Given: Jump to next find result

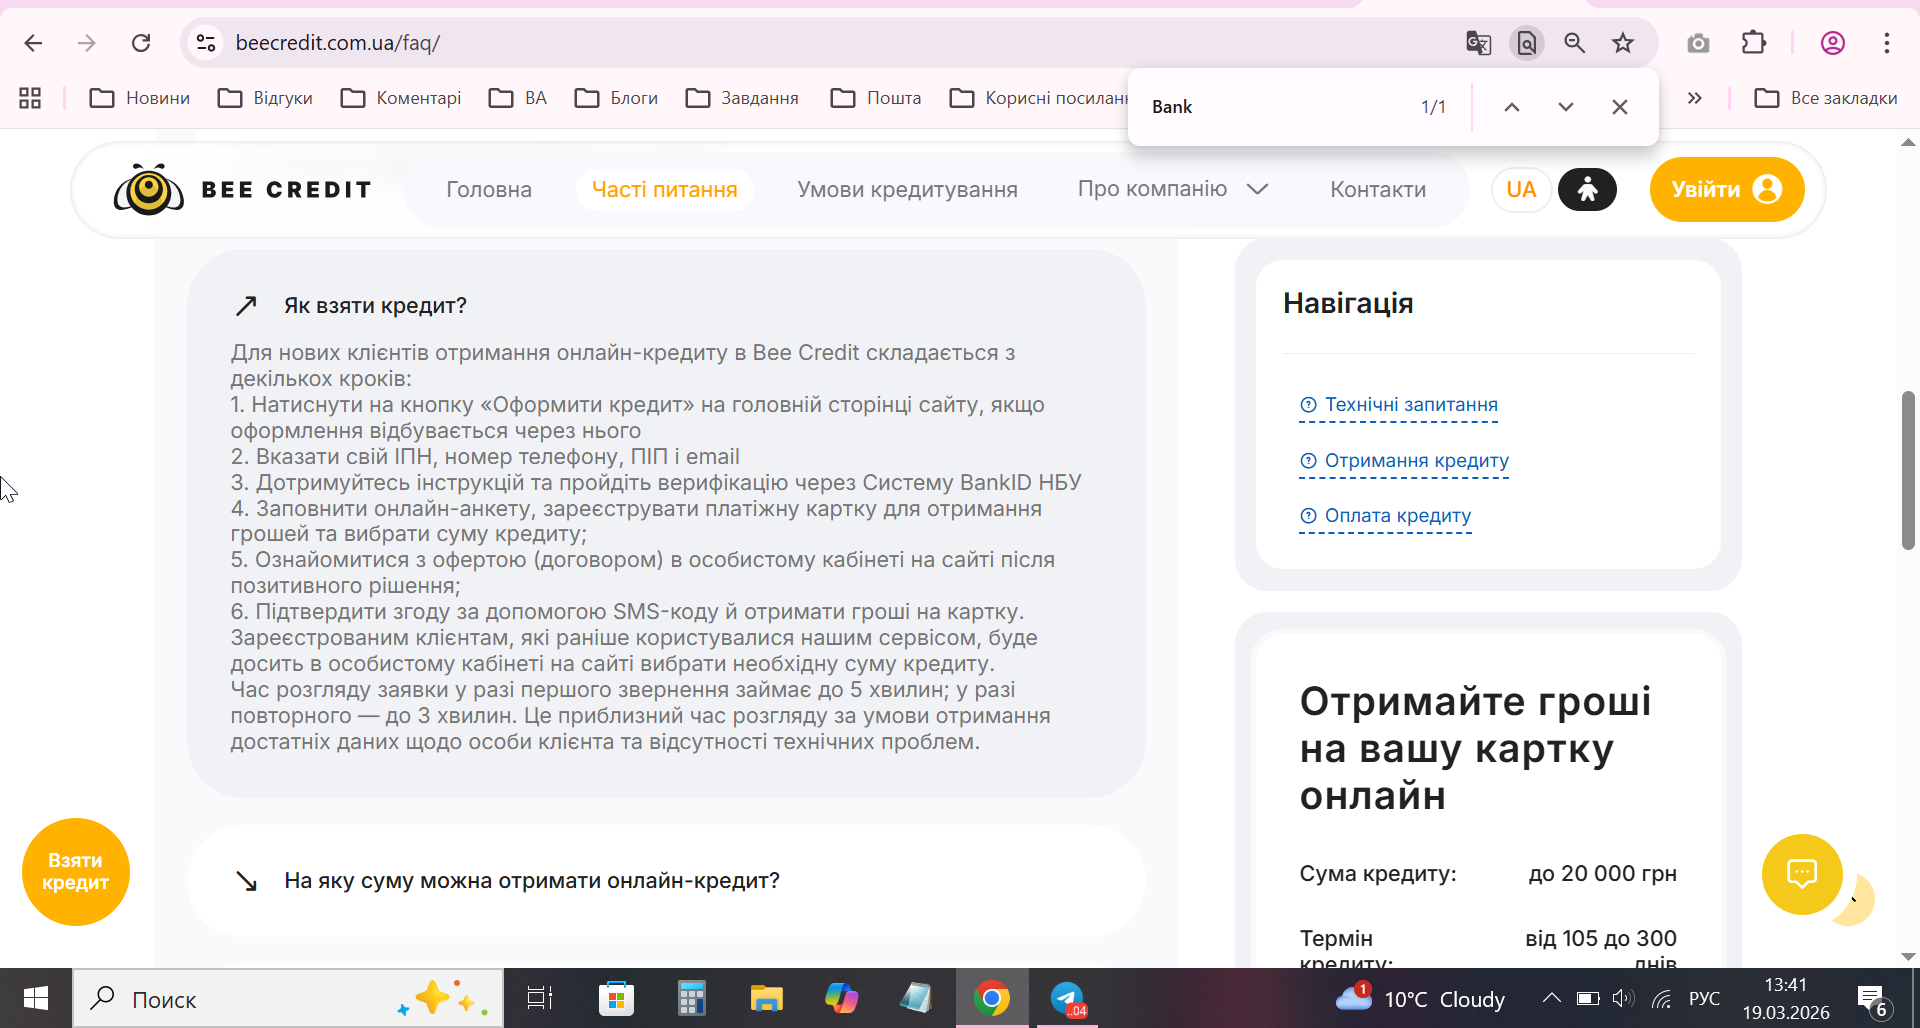Looking at the screenshot, I should pyautogui.click(x=1566, y=107).
